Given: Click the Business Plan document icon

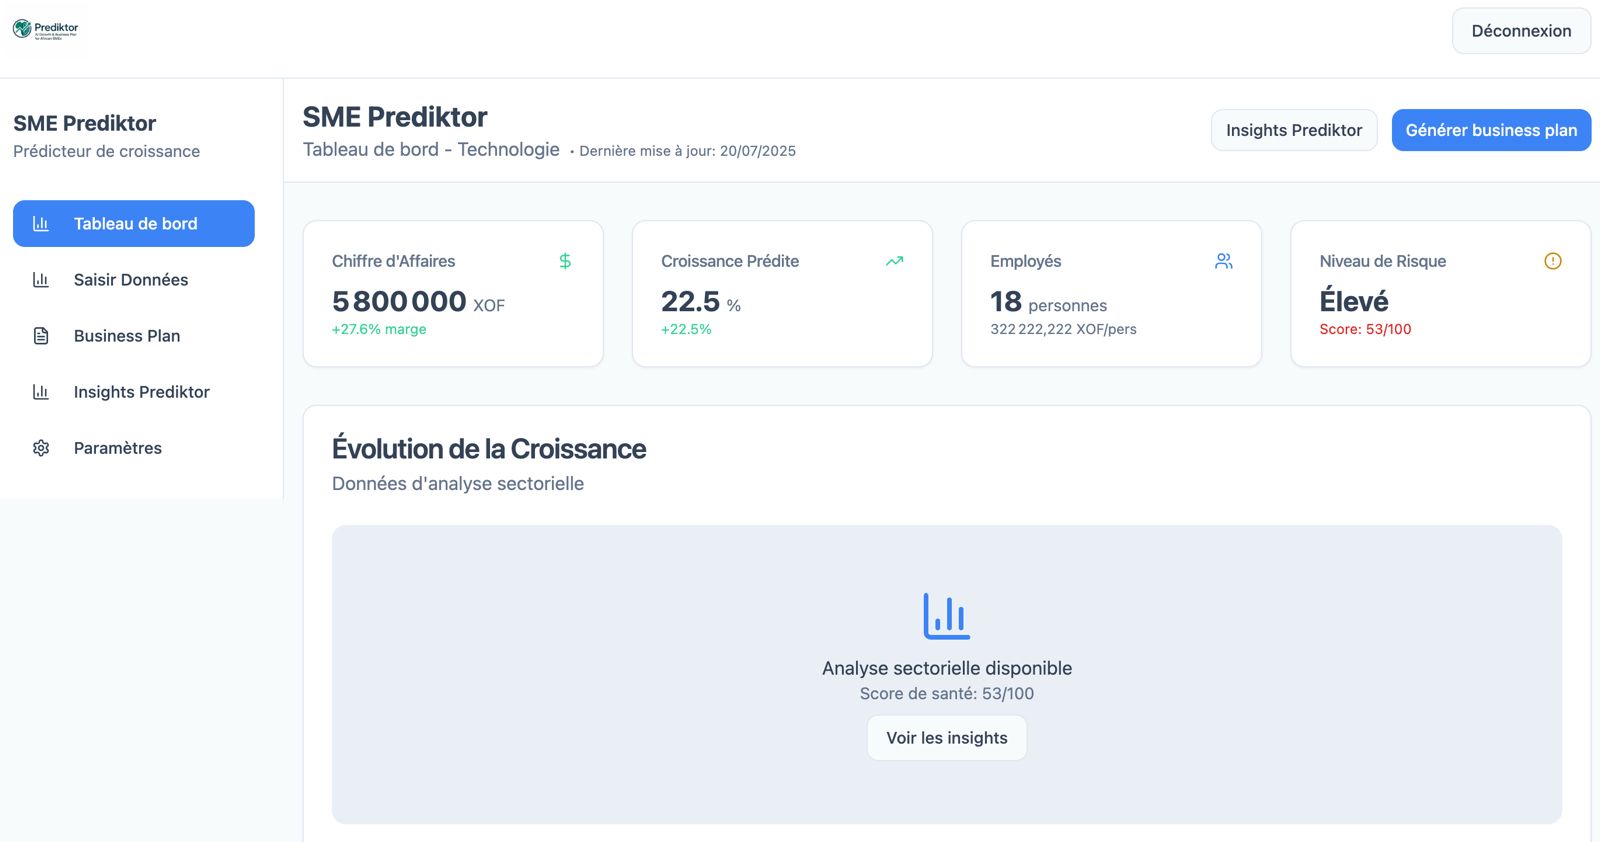Looking at the screenshot, I should click(x=41, y=336).
